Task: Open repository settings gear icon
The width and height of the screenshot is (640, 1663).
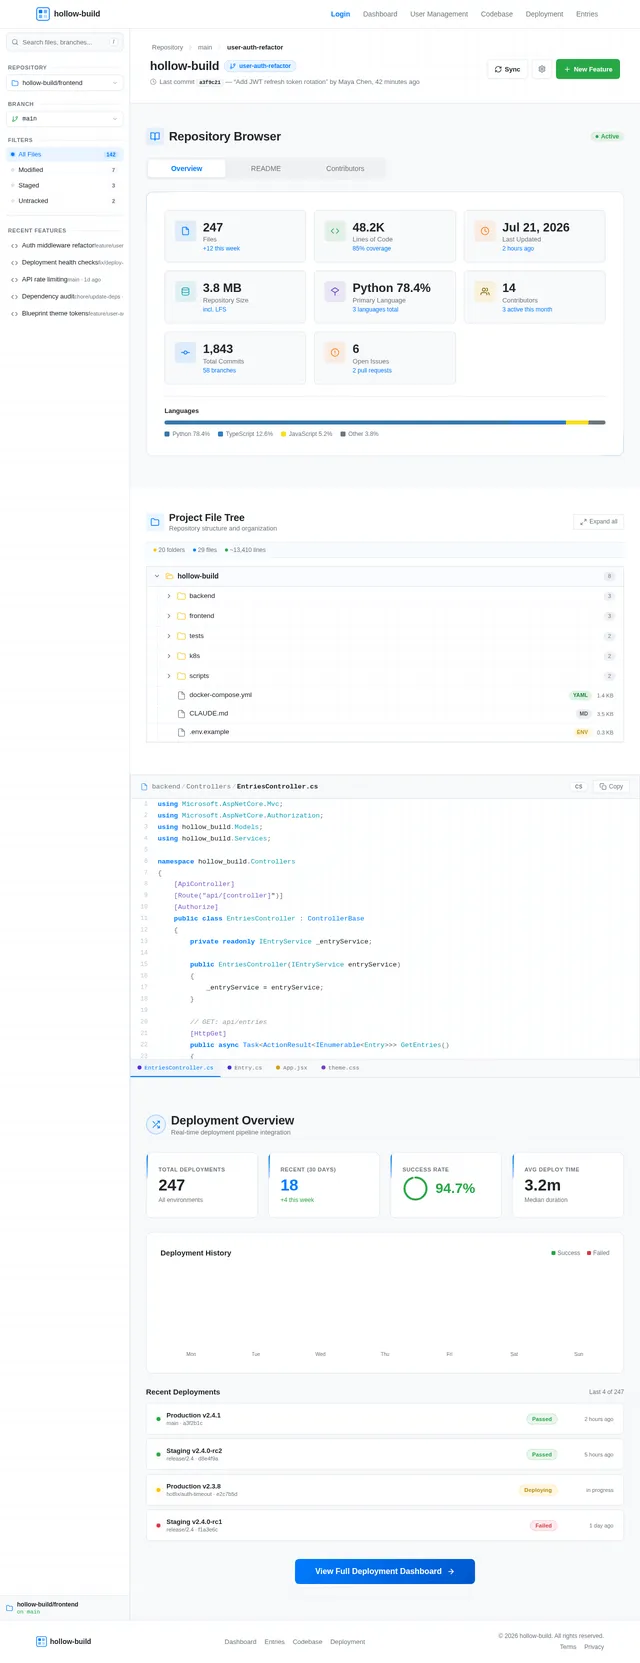Action: coord(542,69)
